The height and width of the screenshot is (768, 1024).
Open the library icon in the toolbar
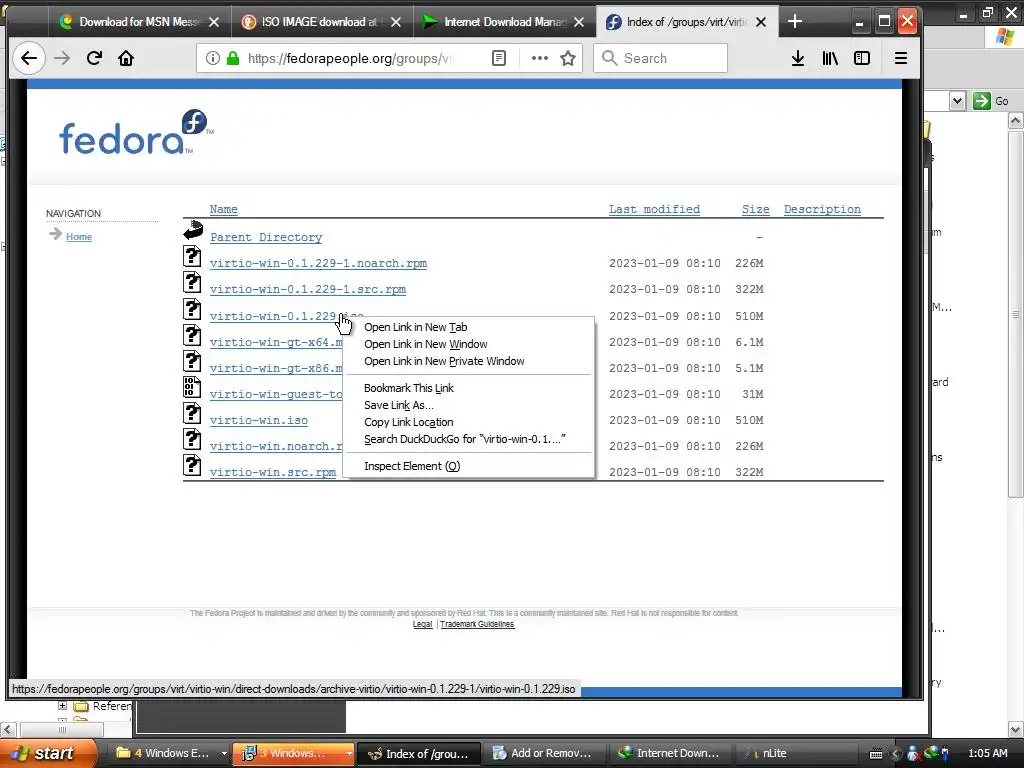click(830, 58)
